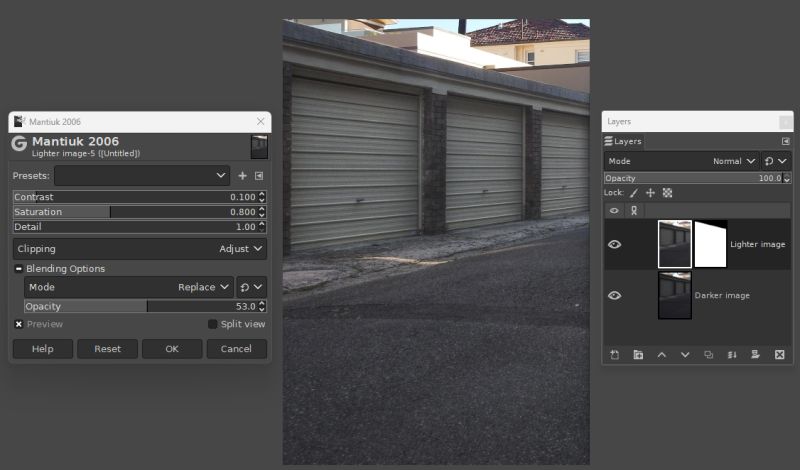Open the Clipping Adjust dropdown
The width and height of the screenshot is (800, 470).
[x=139, y=249]
